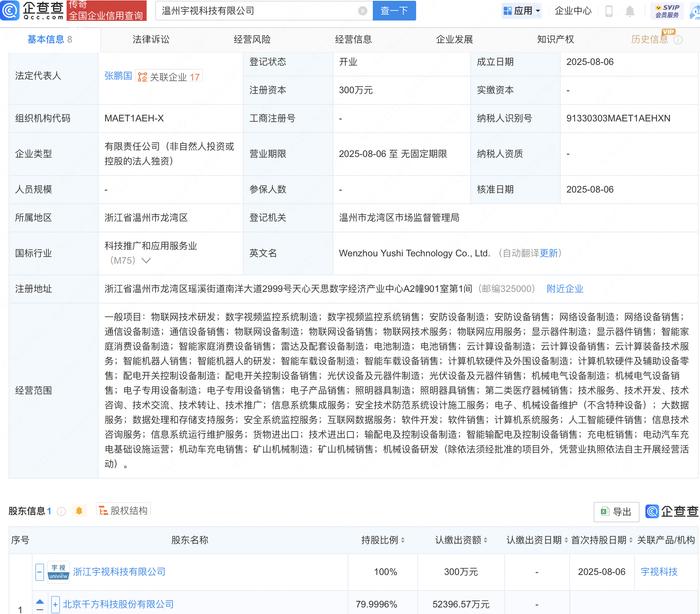
Task: Open 企业中心 in the header
Action: click(x=573, y=11)
